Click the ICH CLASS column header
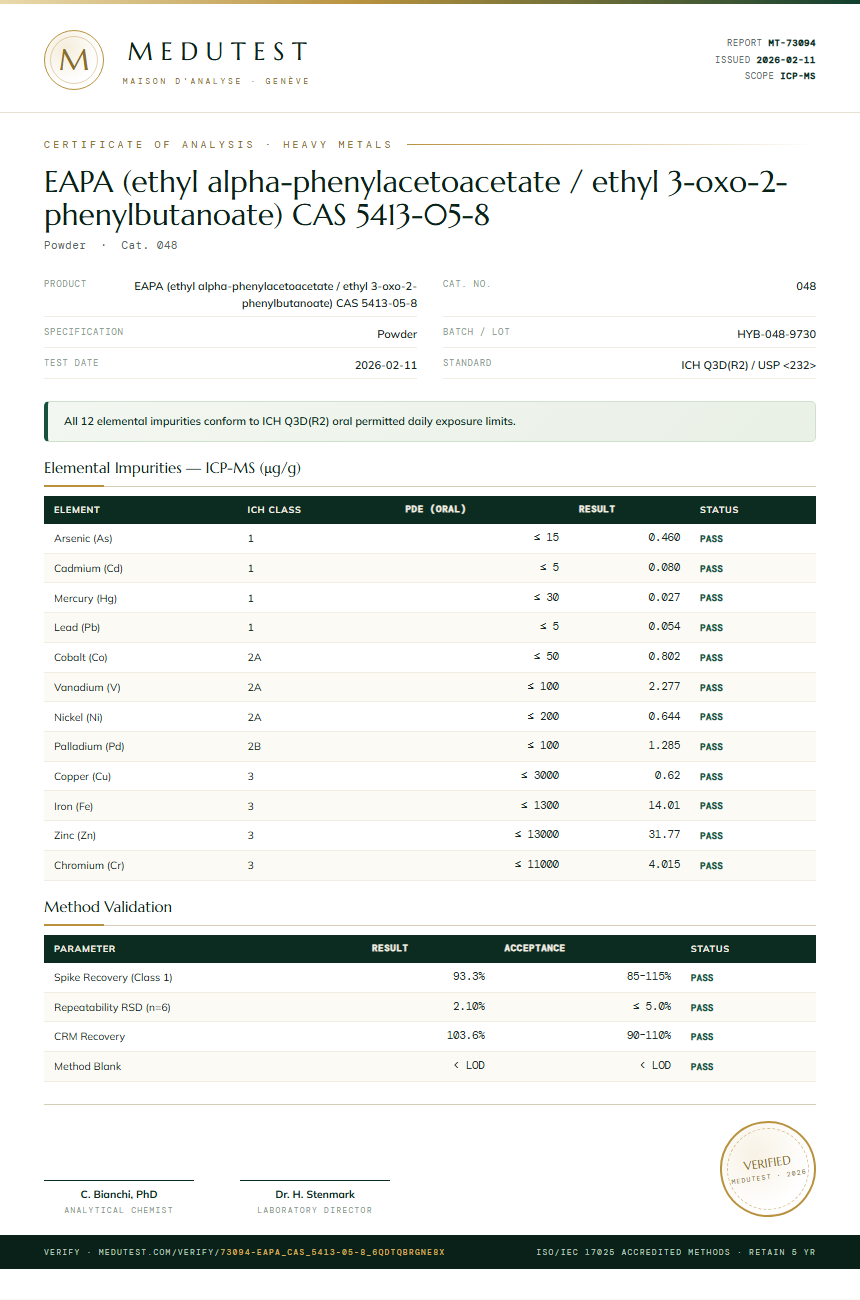 pyautogui.click(x=274, y=510)
